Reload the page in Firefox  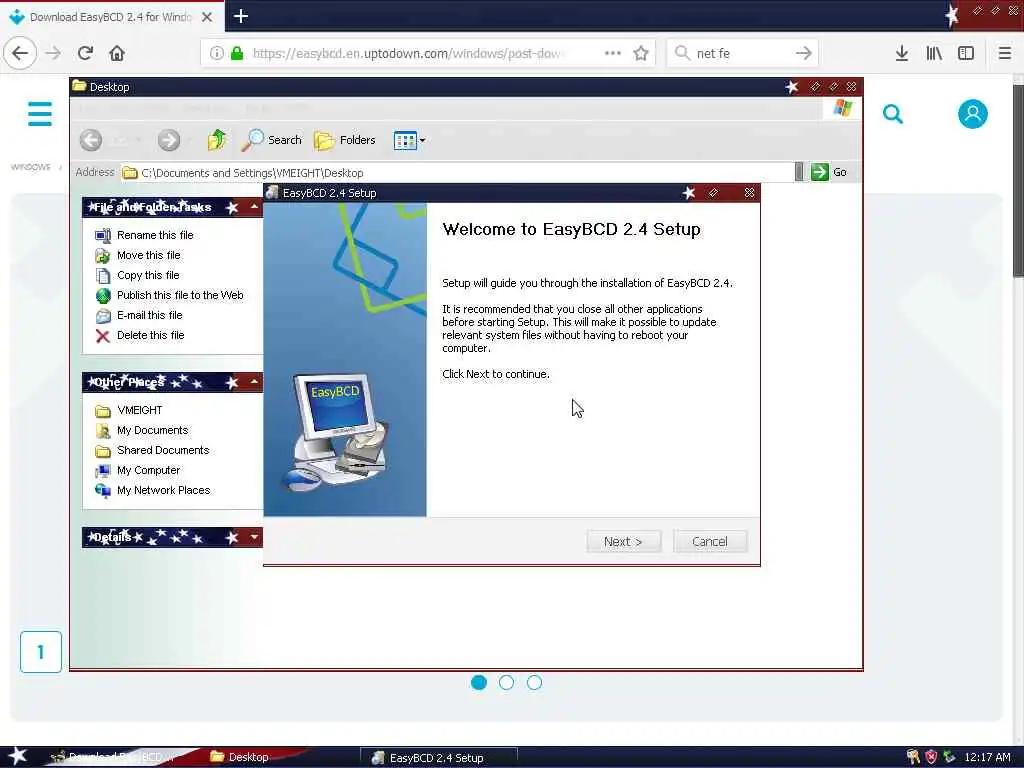tap(85, 53)
